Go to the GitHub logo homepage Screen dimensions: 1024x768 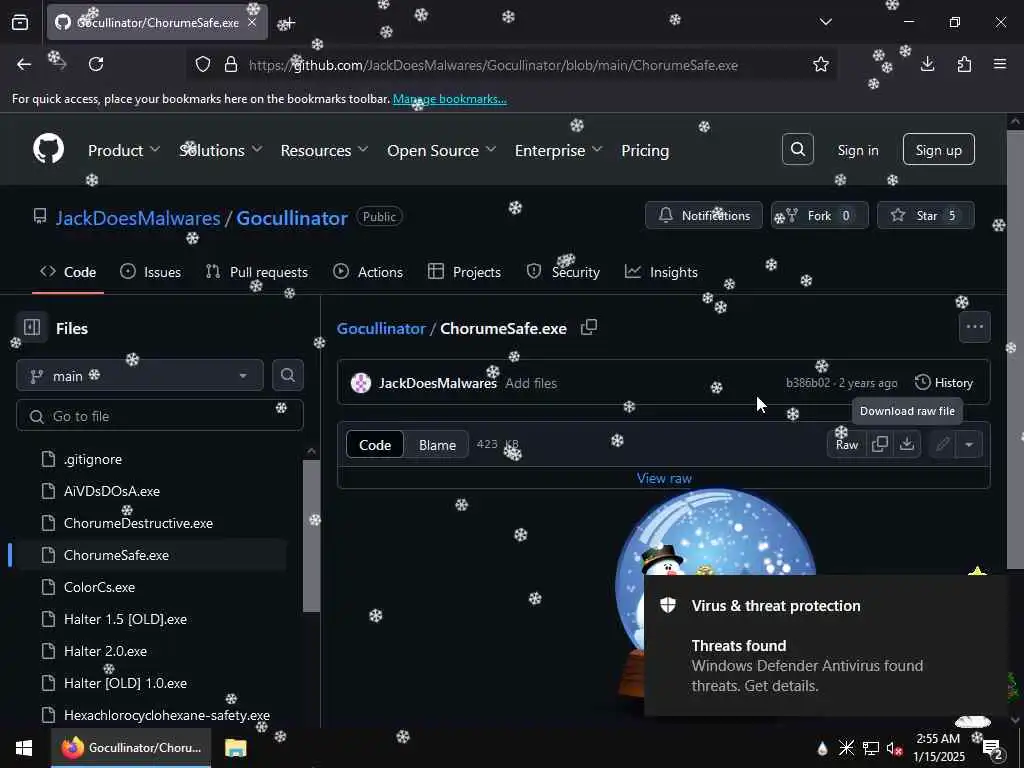[x=48, y=150]
